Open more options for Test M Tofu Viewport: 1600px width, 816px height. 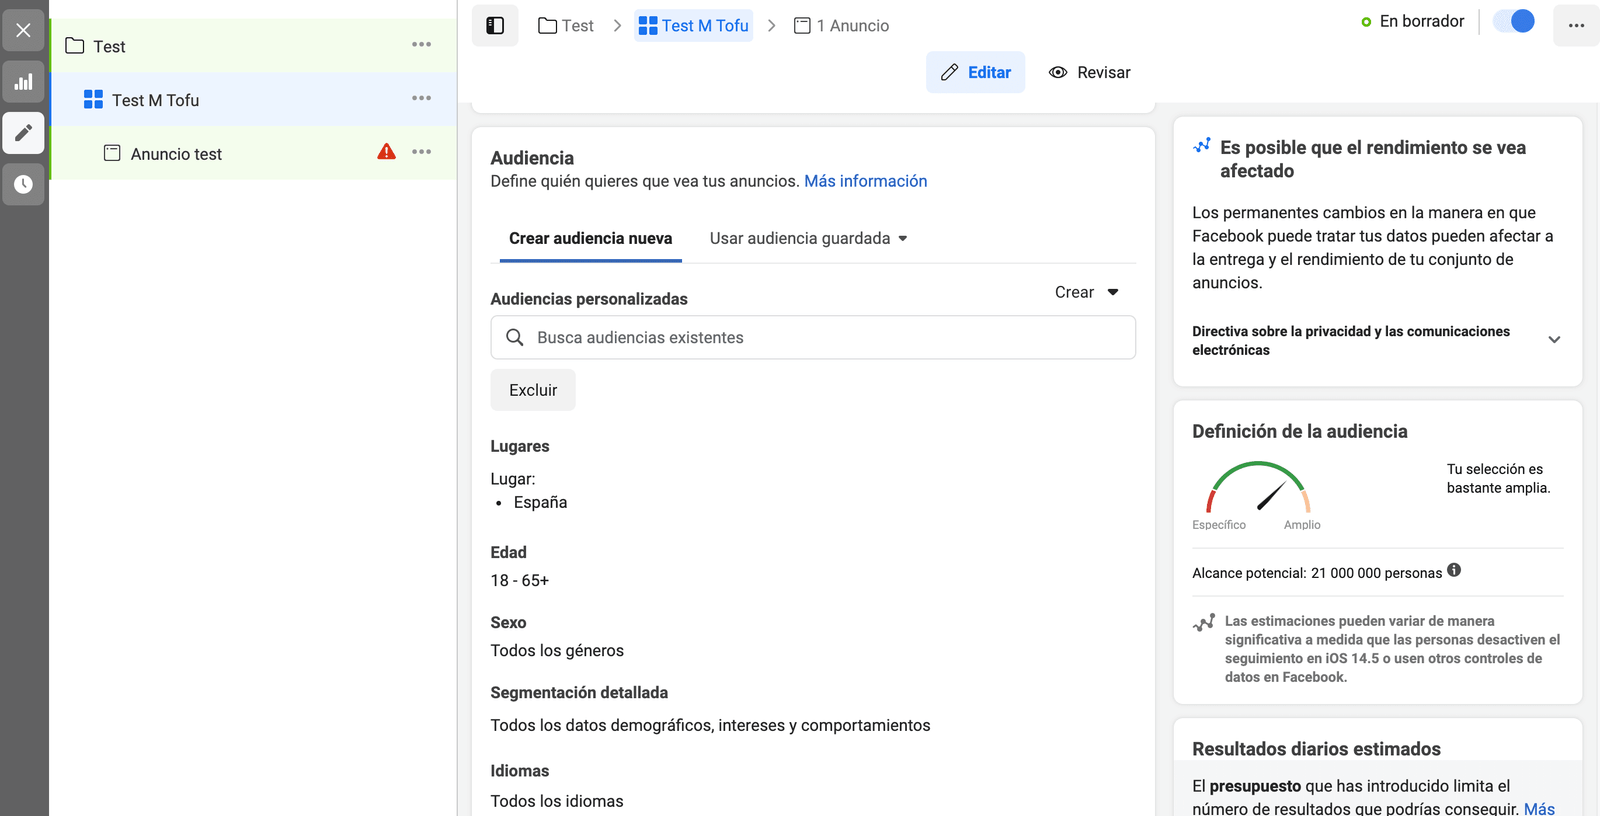pyautogui.click(x=421, y=98)
